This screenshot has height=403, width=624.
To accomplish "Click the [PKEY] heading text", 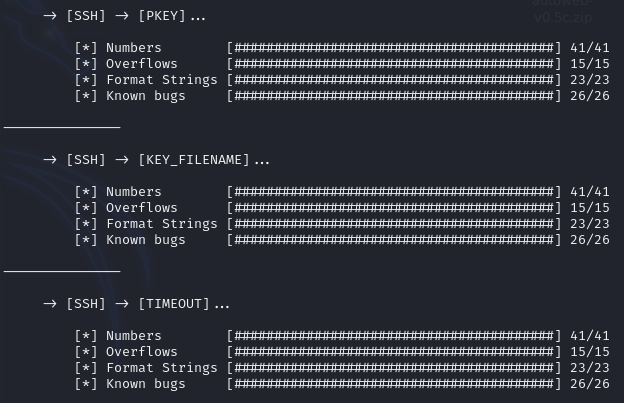I will 162,16.
